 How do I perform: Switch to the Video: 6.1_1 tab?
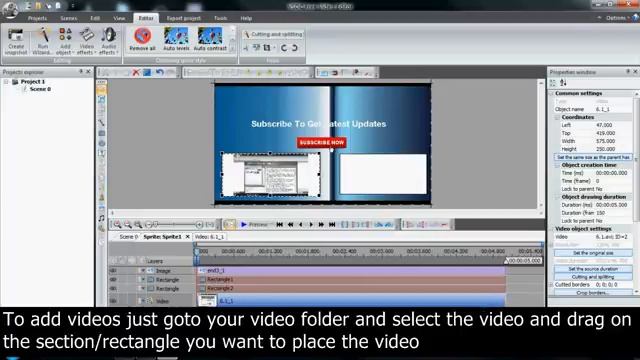pyautogui.click(x=209, y=237)
